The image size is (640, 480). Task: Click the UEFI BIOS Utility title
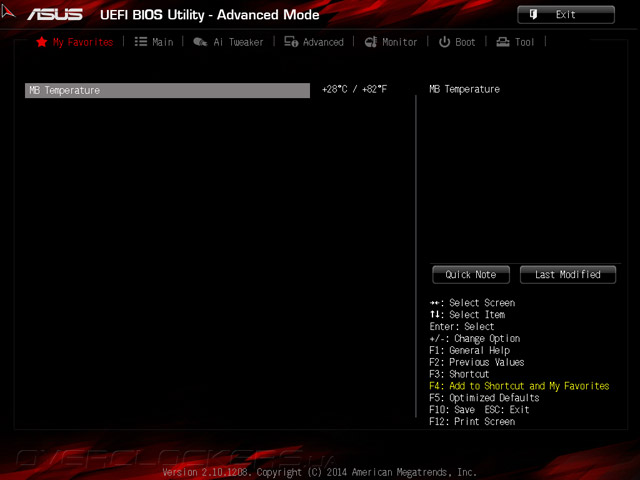tap(210, 15)
